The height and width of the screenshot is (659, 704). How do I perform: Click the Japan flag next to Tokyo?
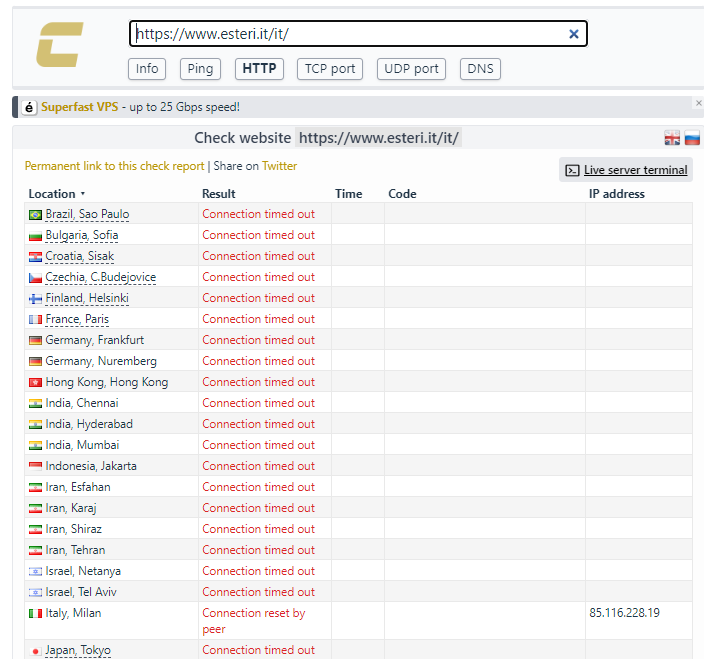point(36,651)
